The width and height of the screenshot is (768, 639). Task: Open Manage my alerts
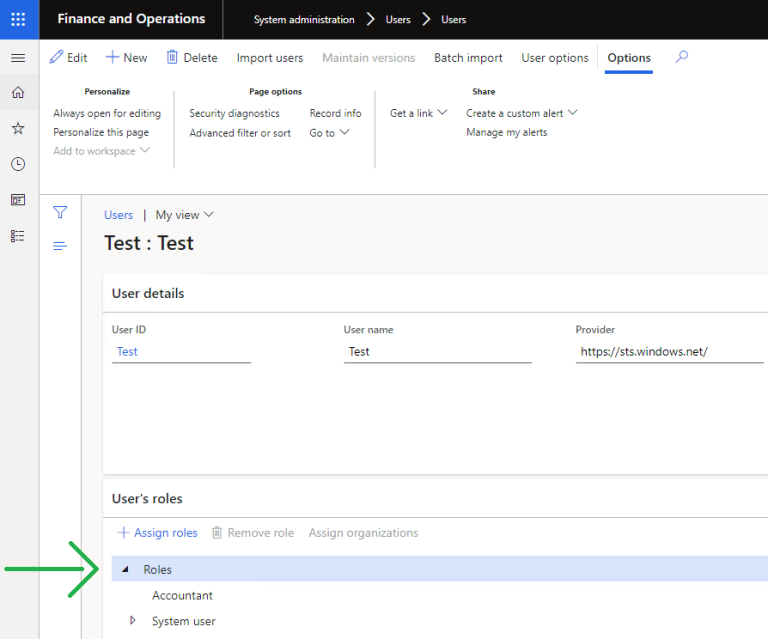click(506, 132)
